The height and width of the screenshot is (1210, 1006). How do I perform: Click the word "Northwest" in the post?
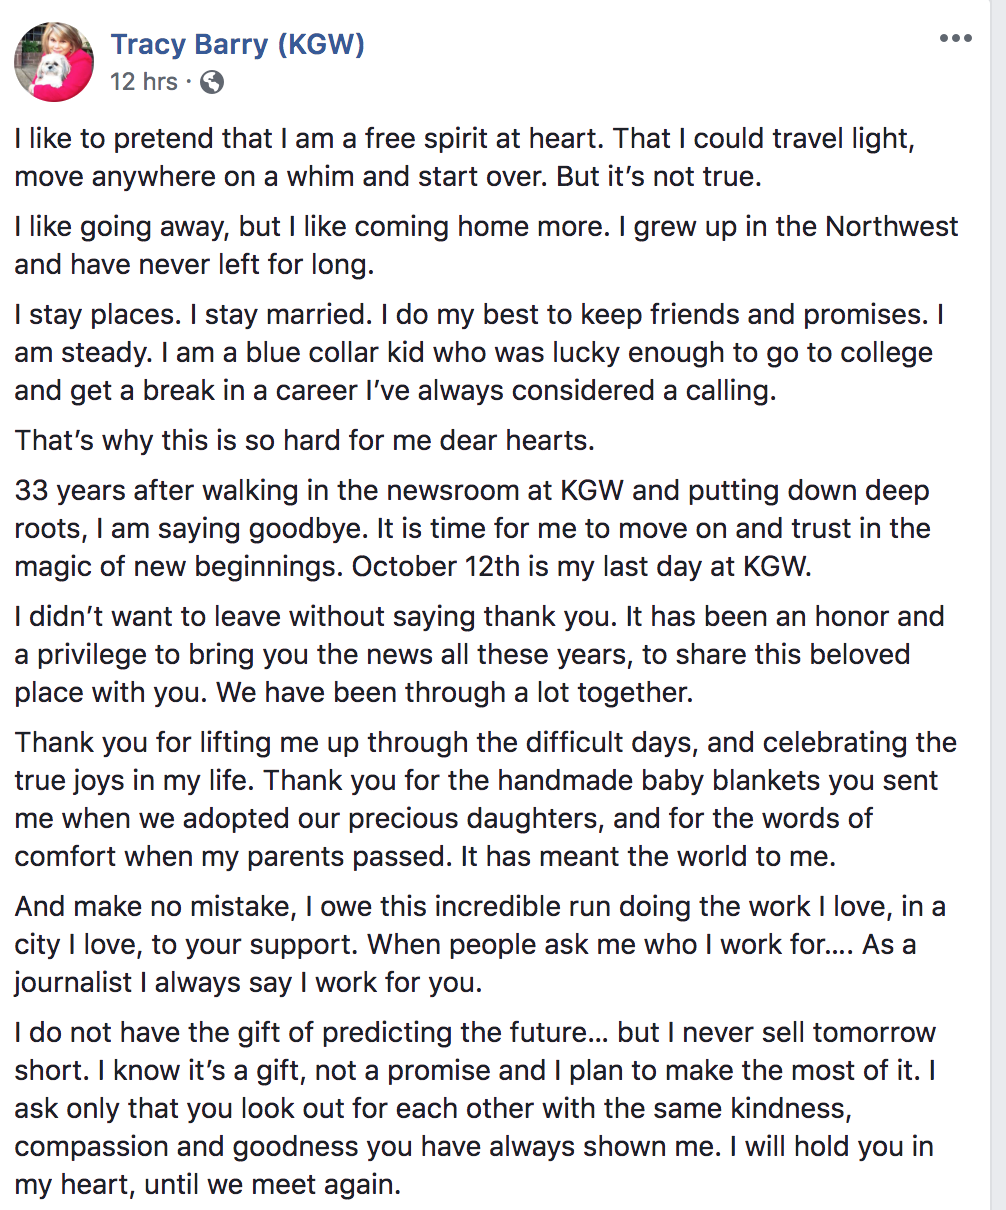pyautogui.click(x=892, y=227)
